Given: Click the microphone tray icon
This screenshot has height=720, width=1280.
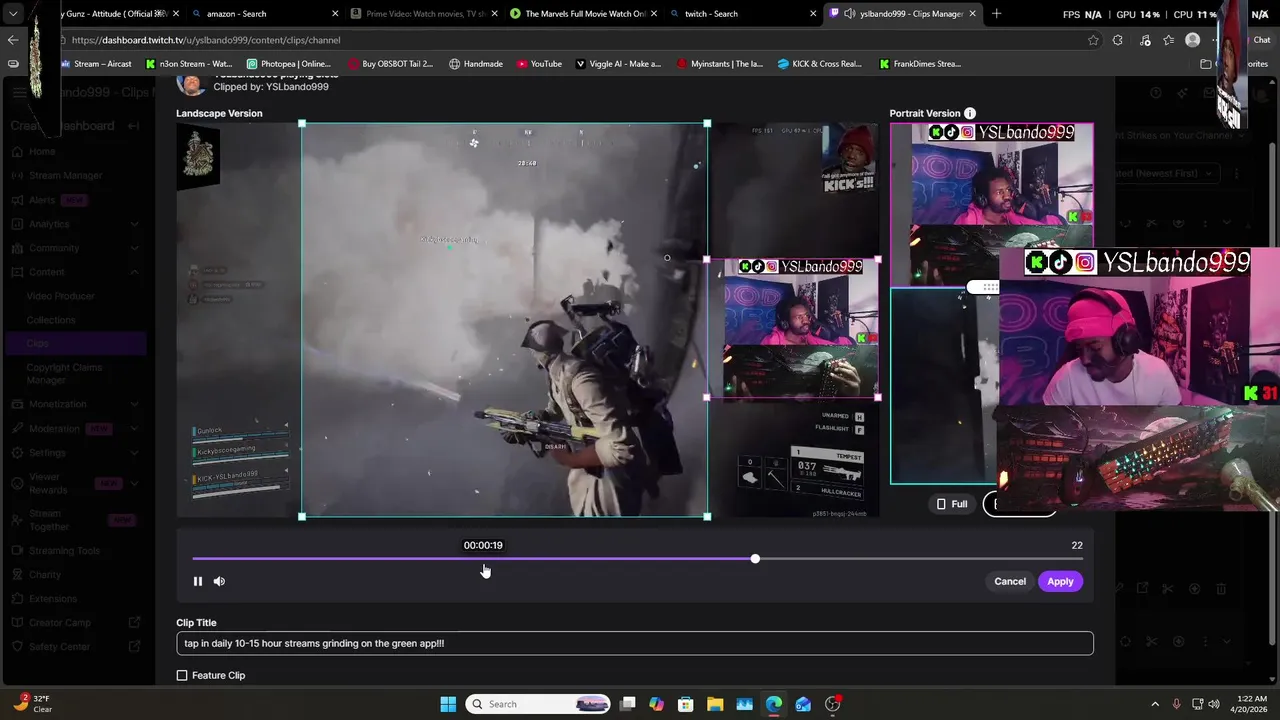Looking at the screenshot, I should (1177, 704).
